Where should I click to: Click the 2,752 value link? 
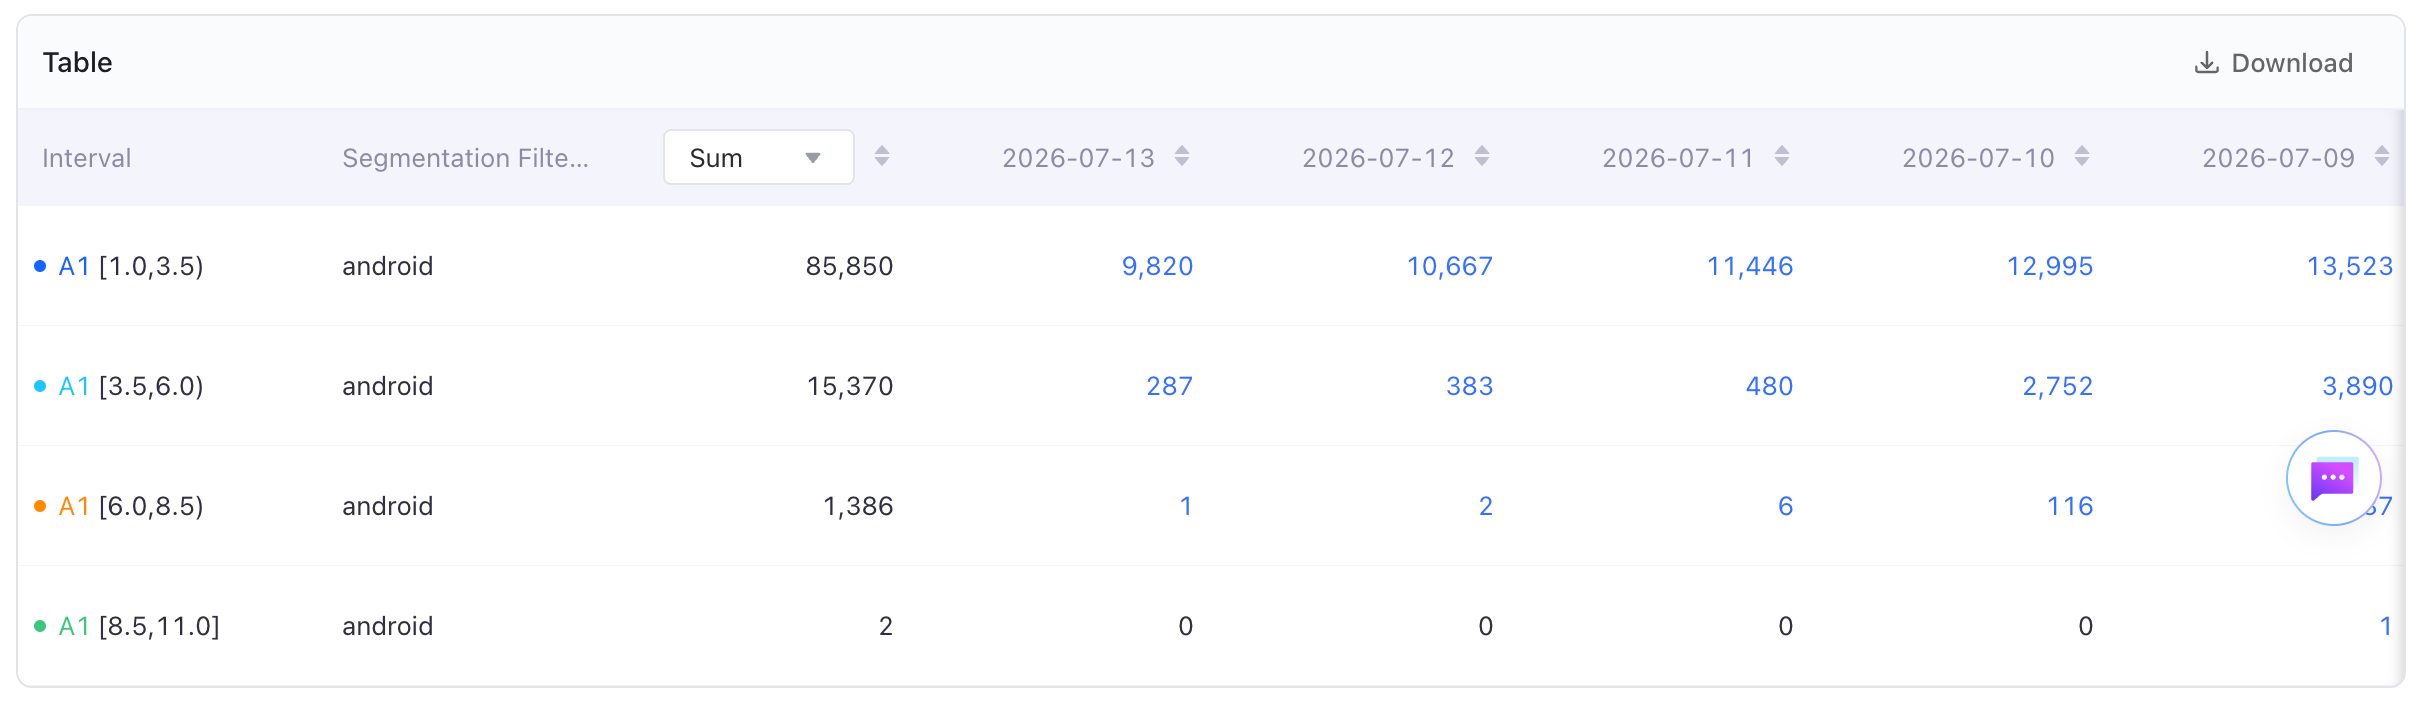(x=2057, y=386)
